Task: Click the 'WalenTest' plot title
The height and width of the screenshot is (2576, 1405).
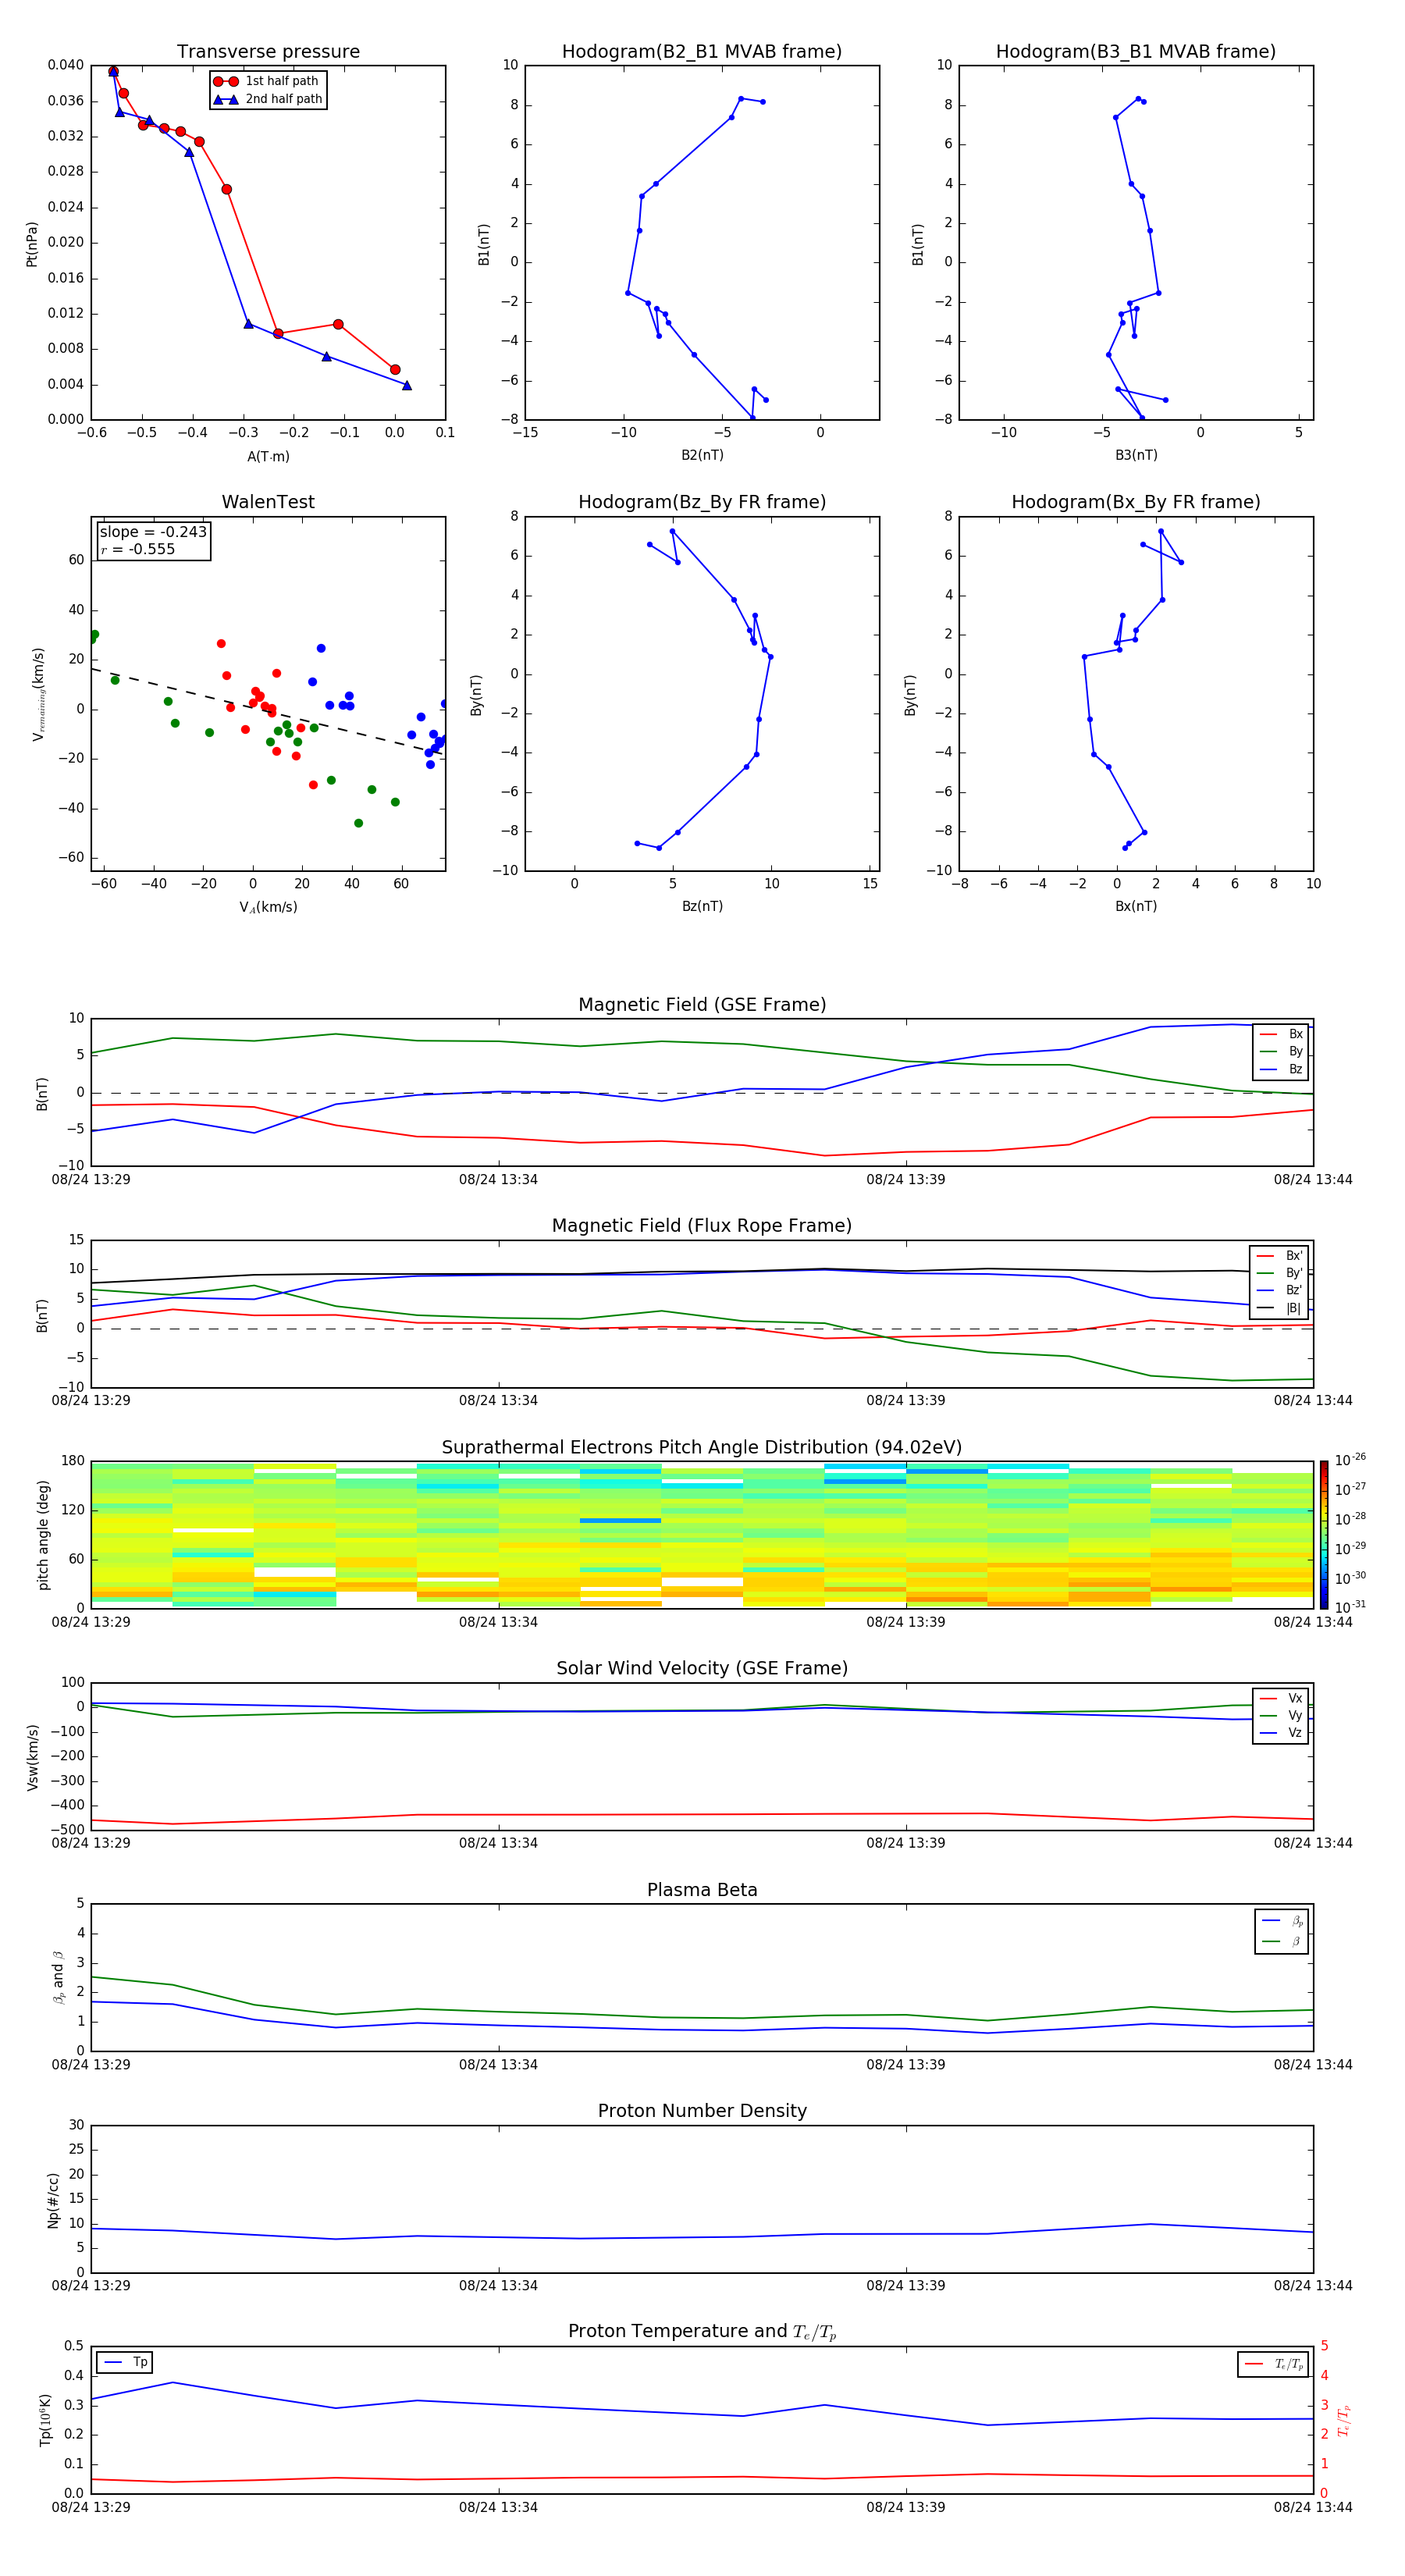Action: click(x=268, y=502)
